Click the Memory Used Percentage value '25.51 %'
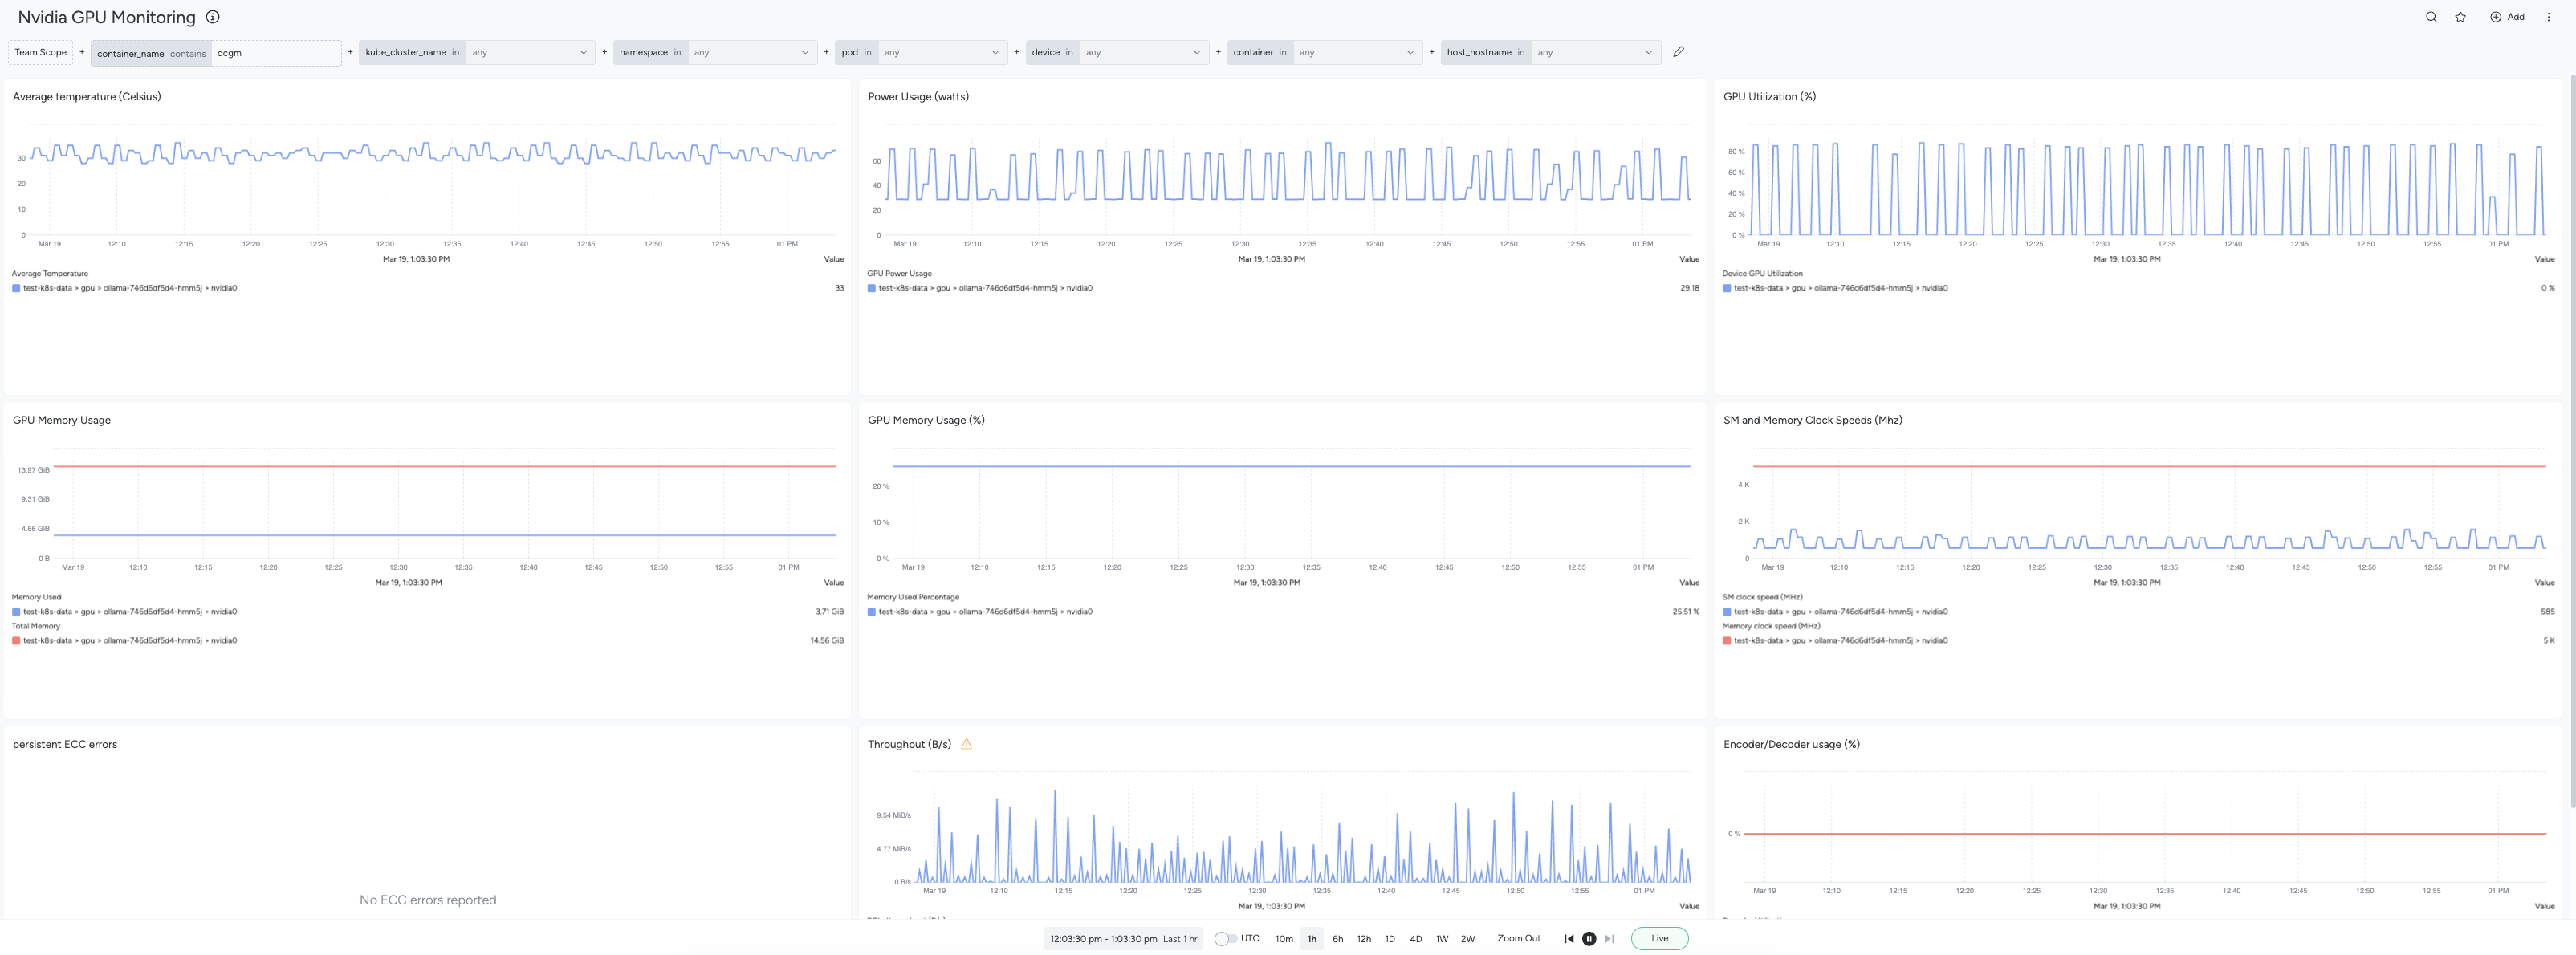The image size is (2576, 955). tap(1685, 611)
